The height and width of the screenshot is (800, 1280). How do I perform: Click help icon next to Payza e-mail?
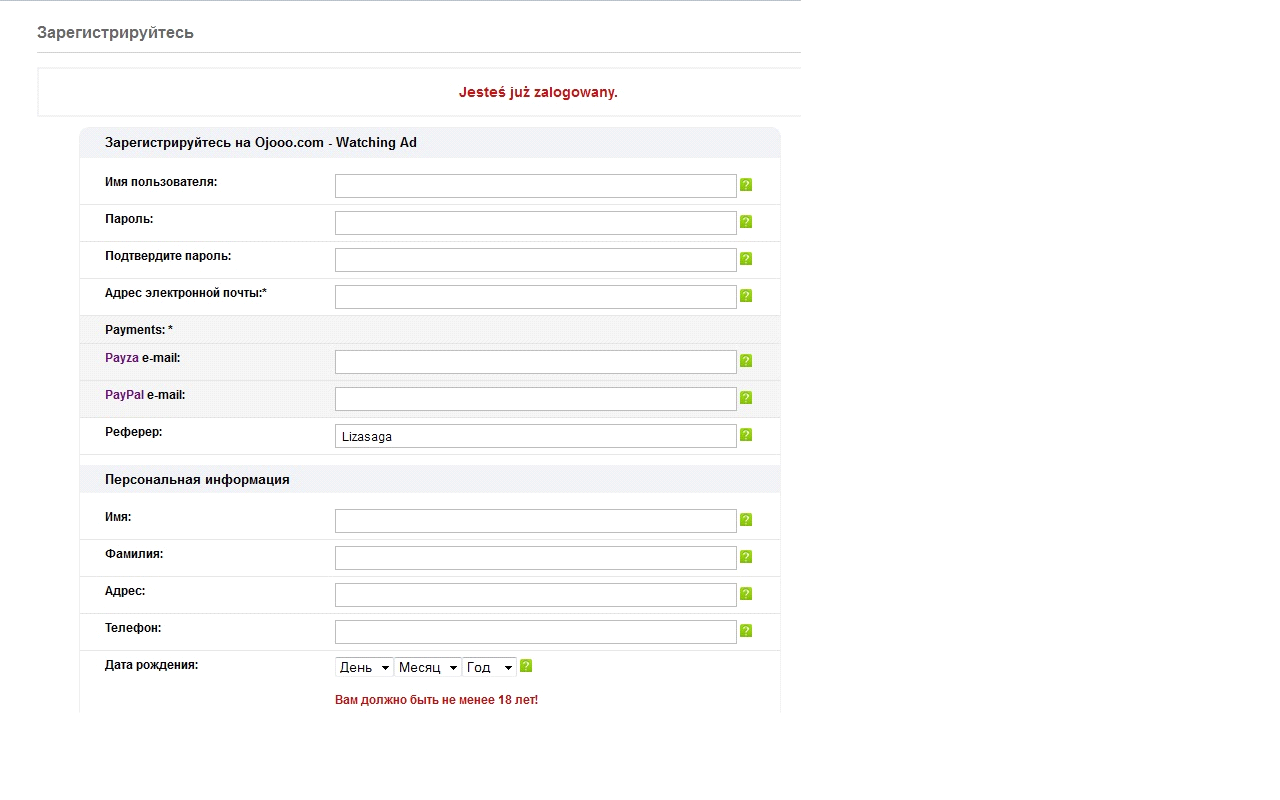click(x=746, y=361)
